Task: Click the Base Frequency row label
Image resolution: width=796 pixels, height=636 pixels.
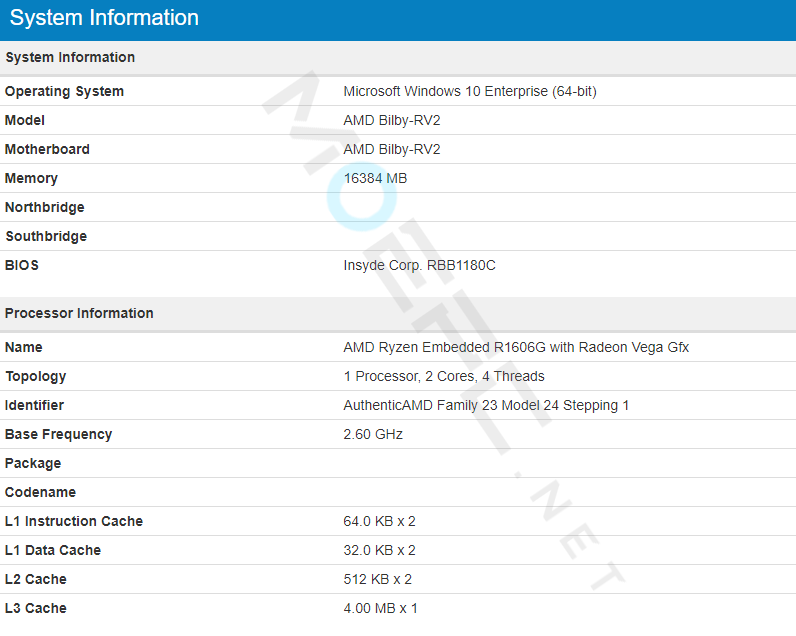Action: tap(58, 434)
